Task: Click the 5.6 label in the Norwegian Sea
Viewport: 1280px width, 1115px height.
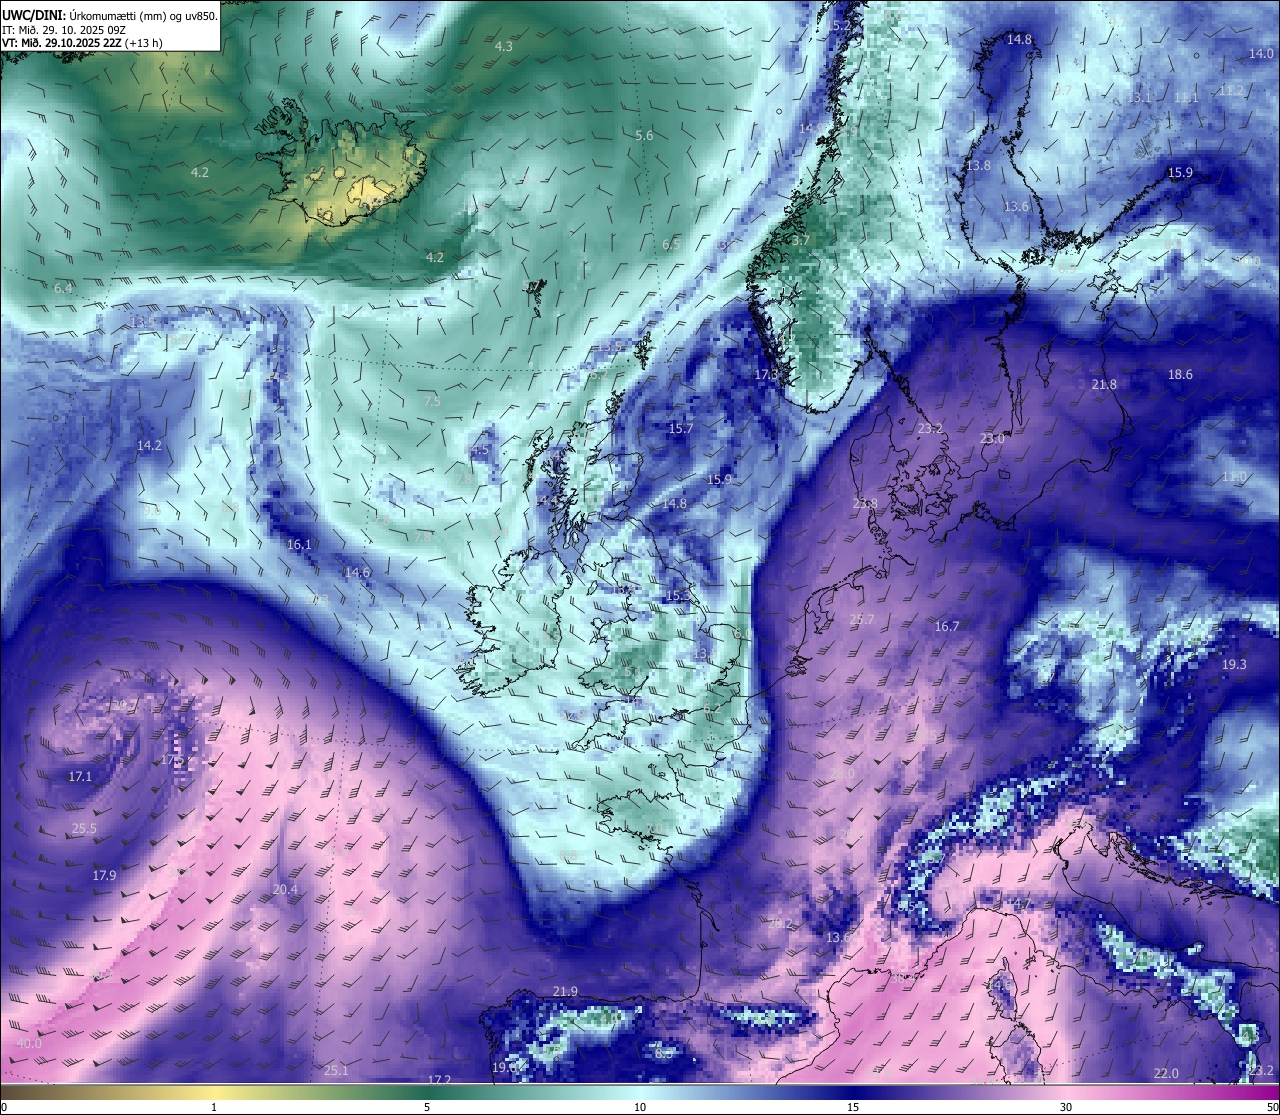Action: coord(644,135)
